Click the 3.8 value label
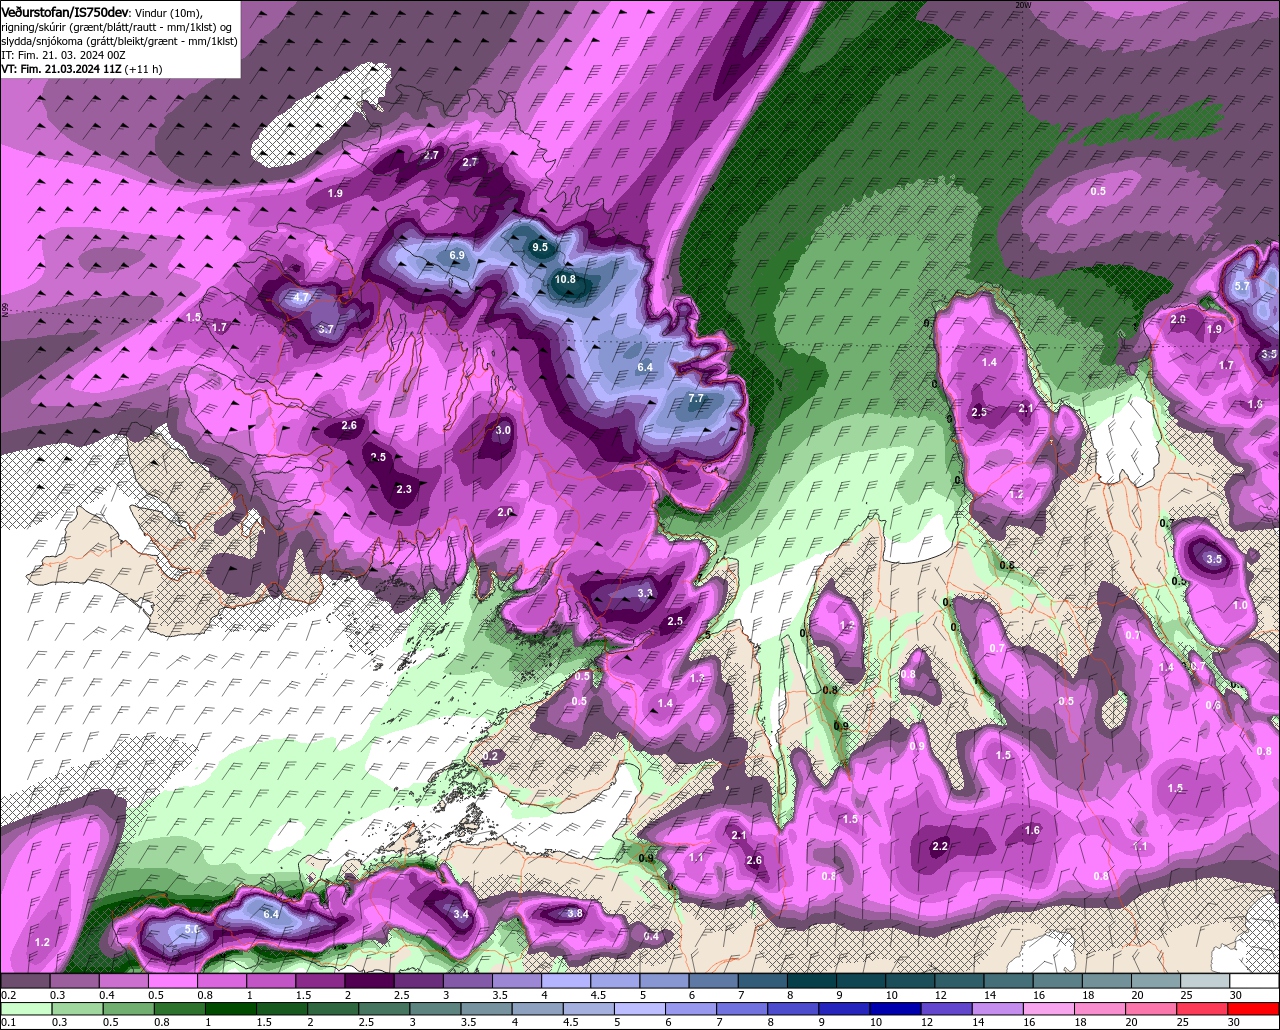This screenshot has height=1030, width=1280. click(575, 913)
